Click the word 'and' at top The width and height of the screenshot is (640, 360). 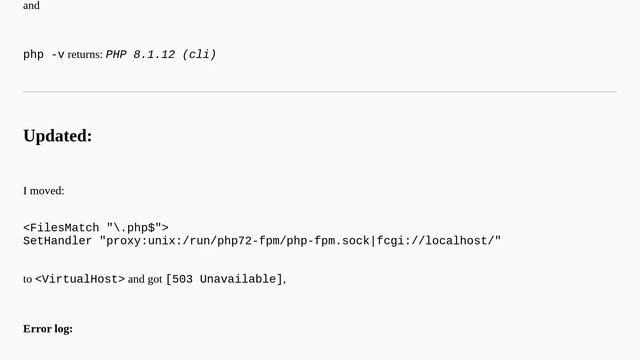(x=31, y=6)
